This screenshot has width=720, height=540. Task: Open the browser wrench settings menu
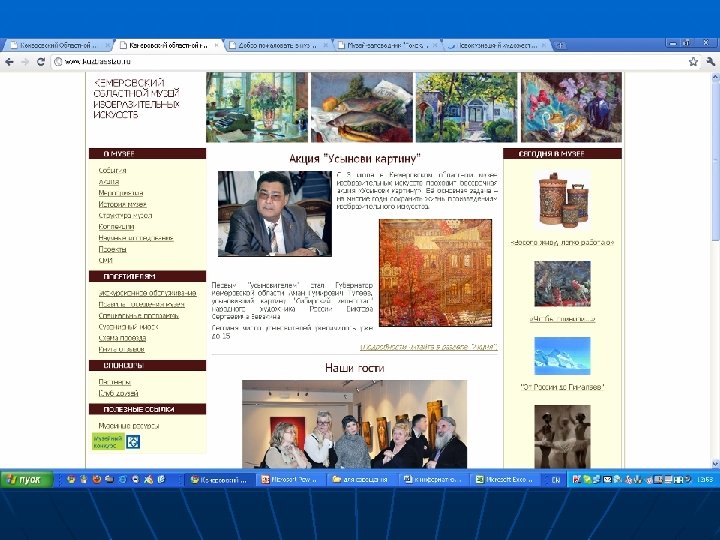tap(710, 62)
